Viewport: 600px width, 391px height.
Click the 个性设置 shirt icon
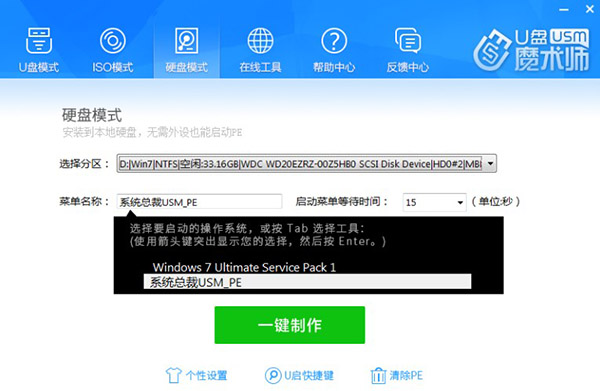tap(173, 375)
